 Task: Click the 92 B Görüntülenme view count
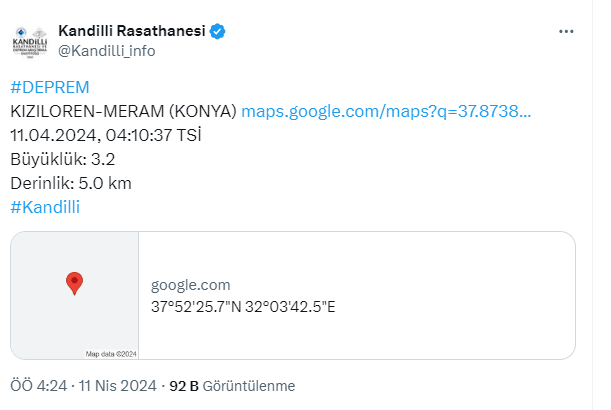point(232,385)
